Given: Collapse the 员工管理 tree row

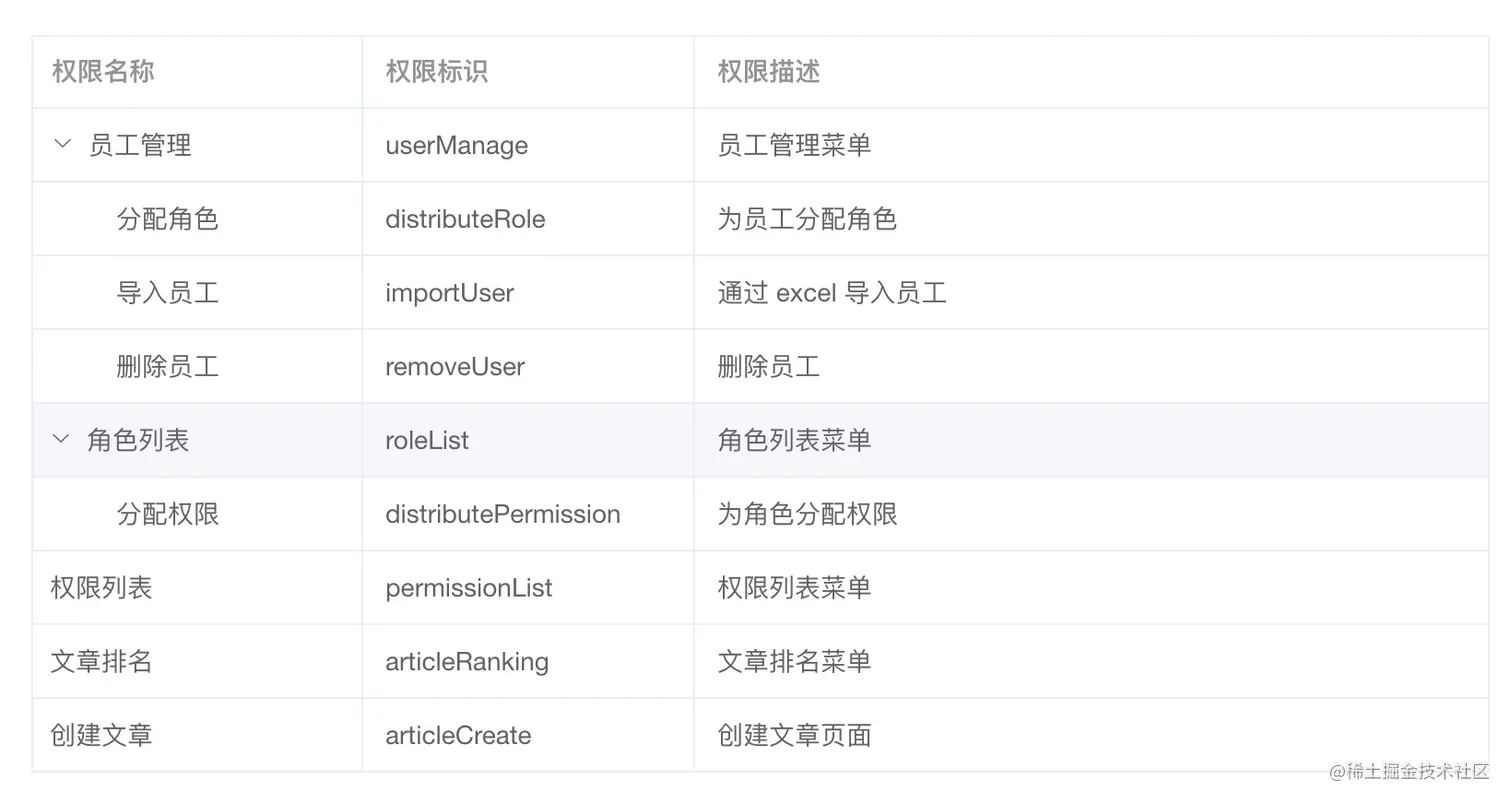Looking at the screenshot, I should click(x=62, y=144).
